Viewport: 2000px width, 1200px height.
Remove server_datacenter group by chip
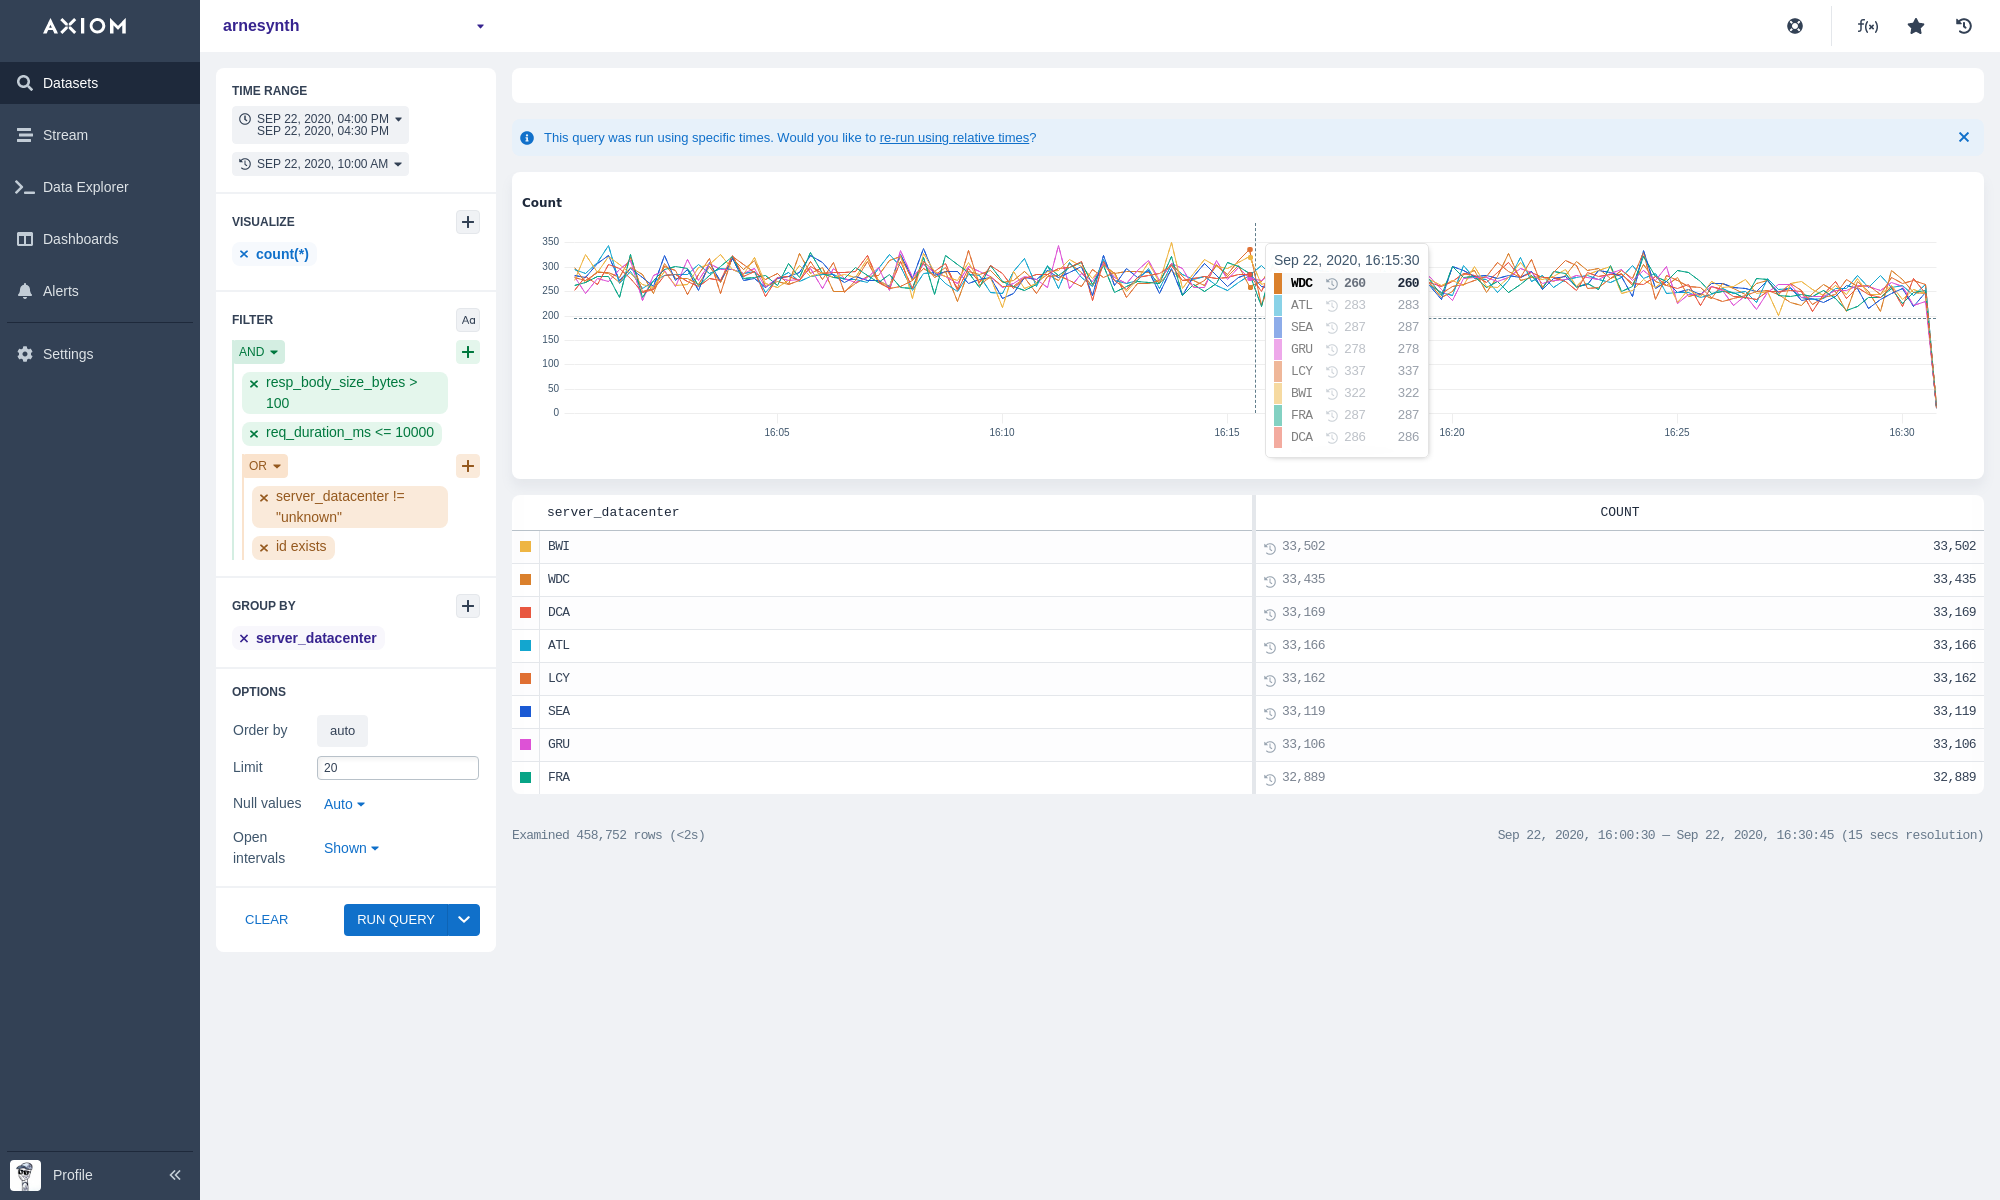[x=244, y=638]
